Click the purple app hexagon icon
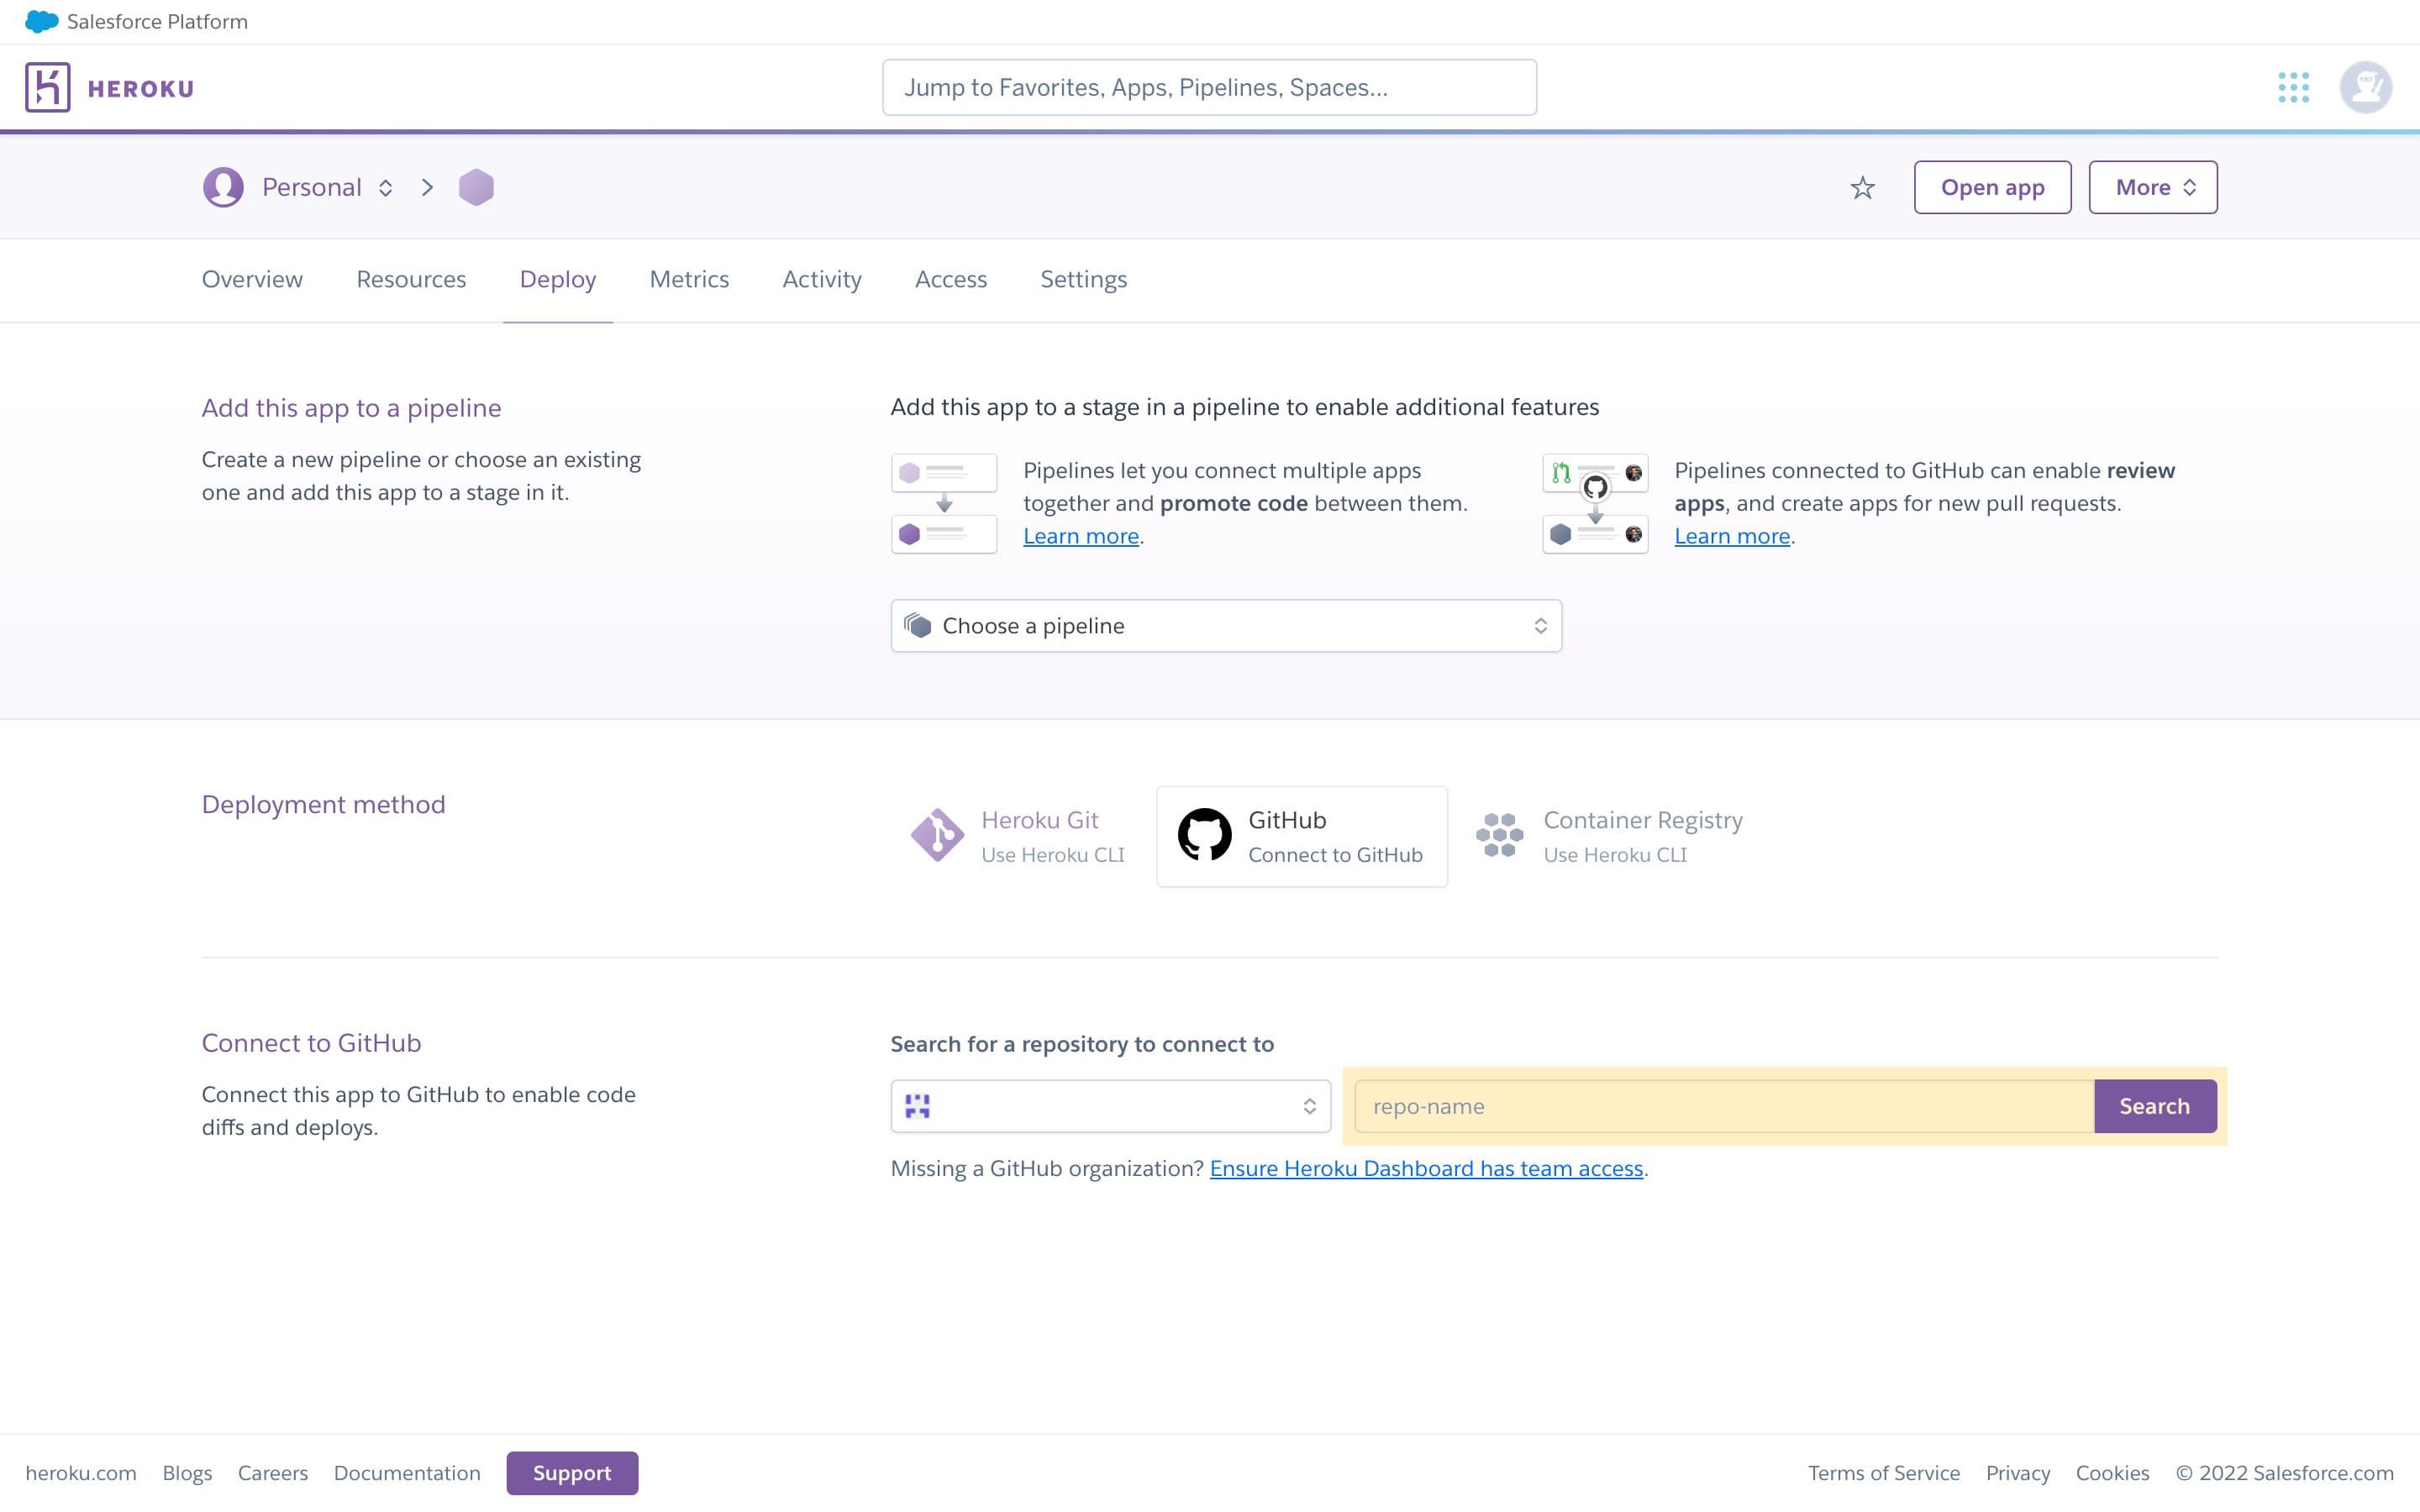 [x=476, y=188]
